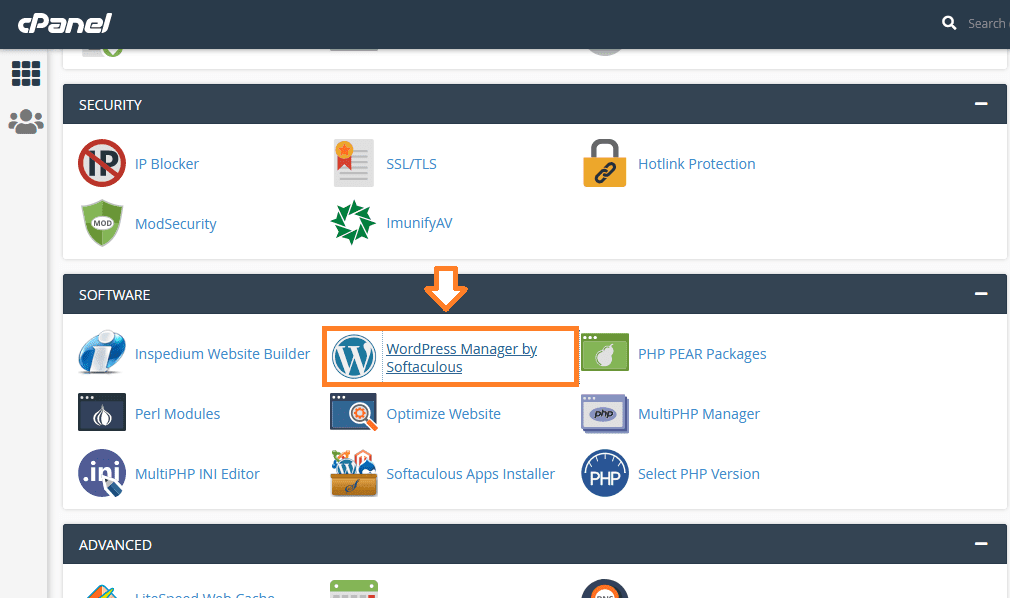The width and height of the screenshot is (1010, 598).
Task: Open the PHP PEAR Packages link
Action: [702, 354]
